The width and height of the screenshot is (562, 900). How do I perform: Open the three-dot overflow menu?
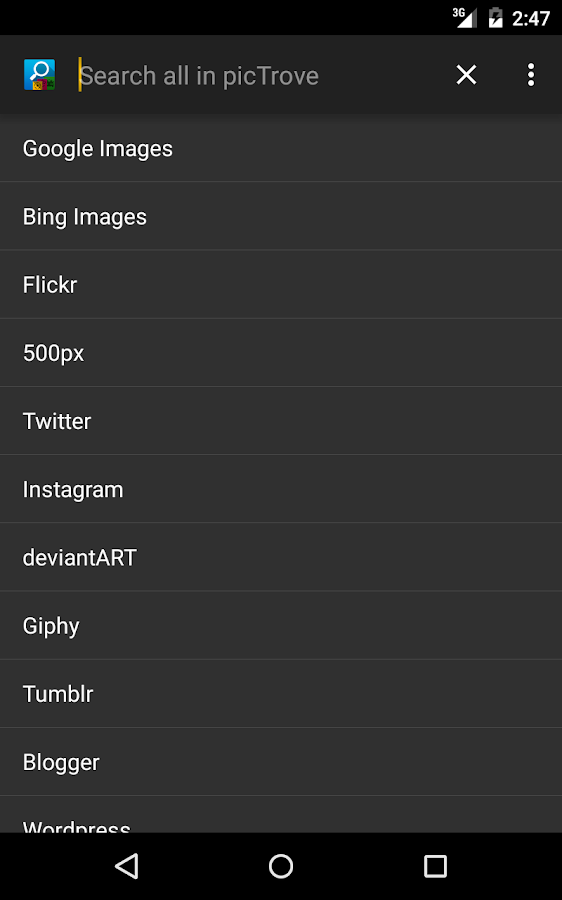coord(531,75)
